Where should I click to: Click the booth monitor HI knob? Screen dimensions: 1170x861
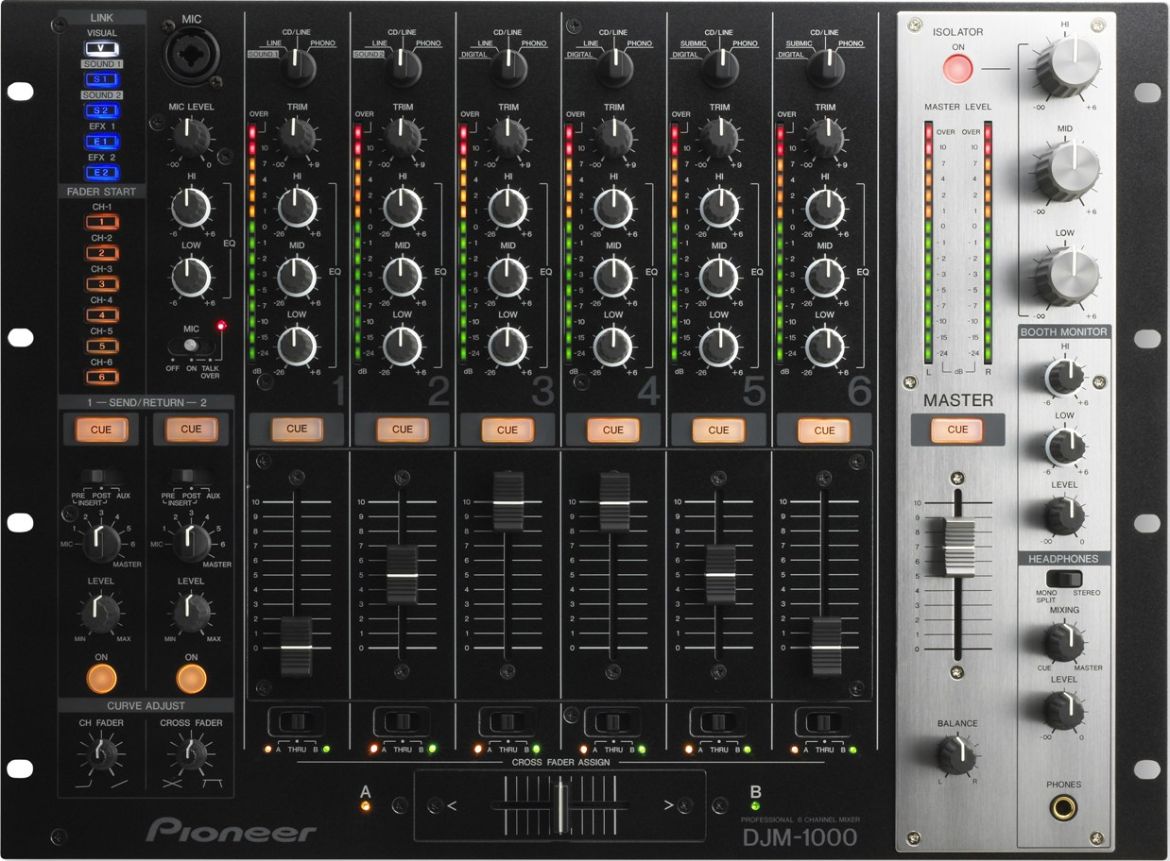coord(1065,377)
